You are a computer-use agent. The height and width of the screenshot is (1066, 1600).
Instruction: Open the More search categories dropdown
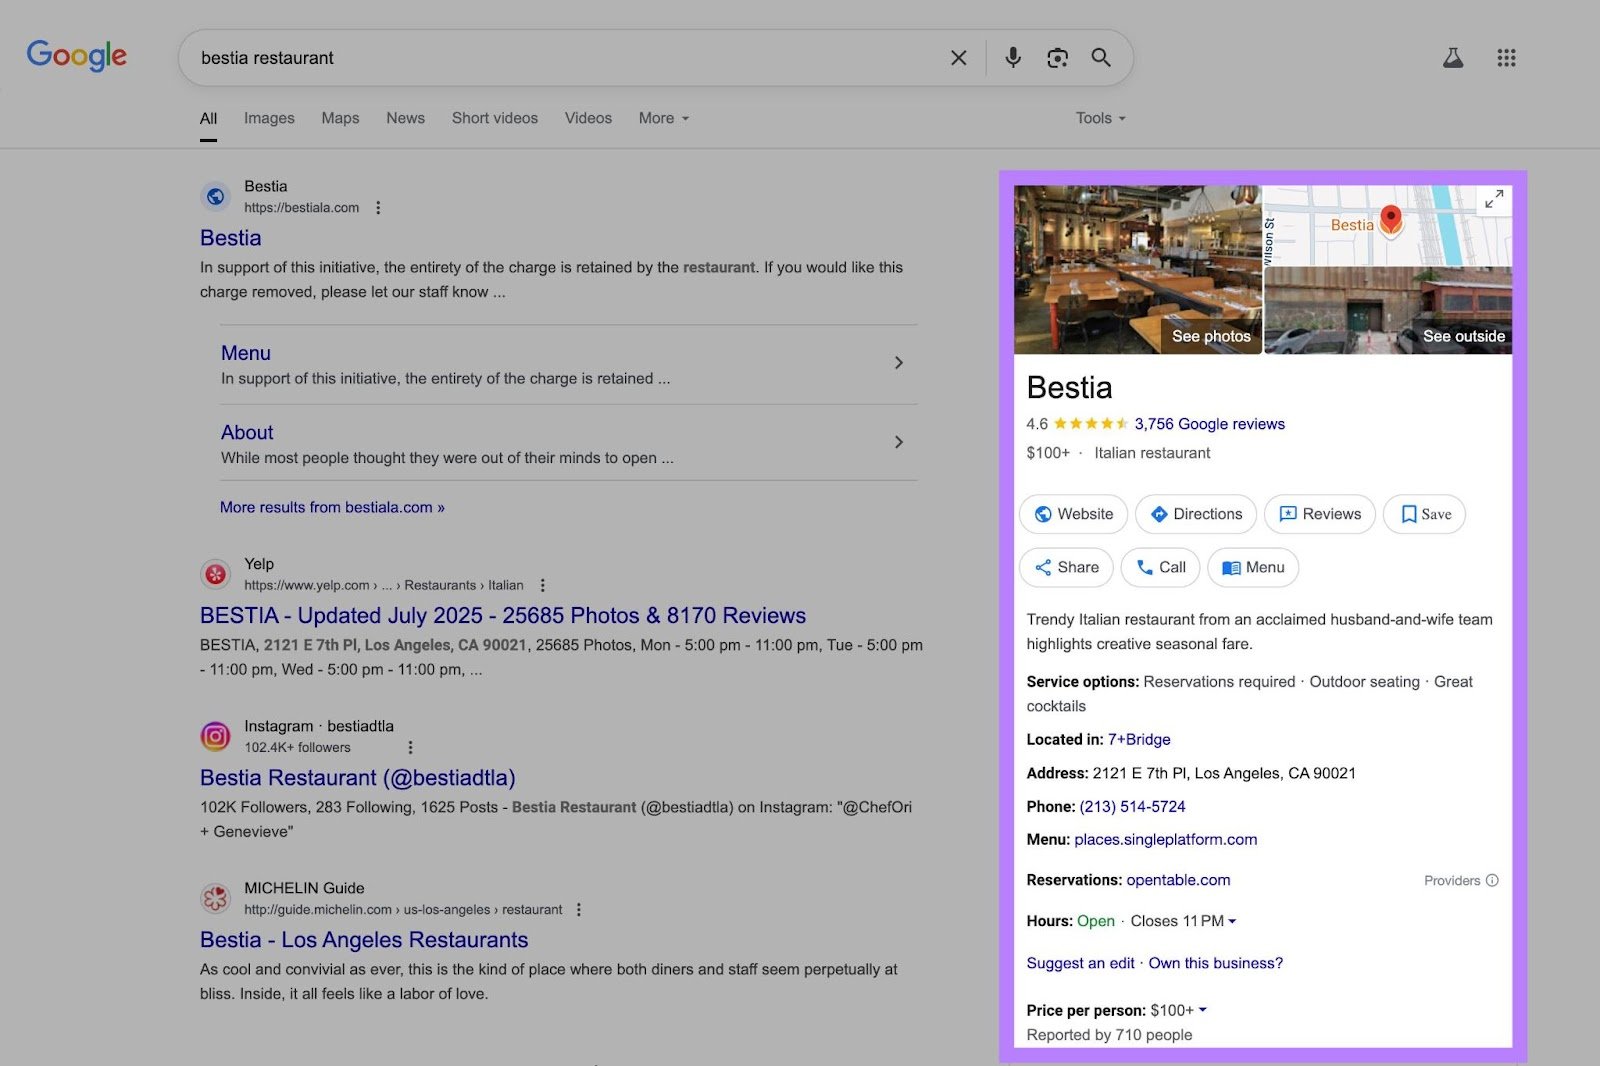click(662, 118)
